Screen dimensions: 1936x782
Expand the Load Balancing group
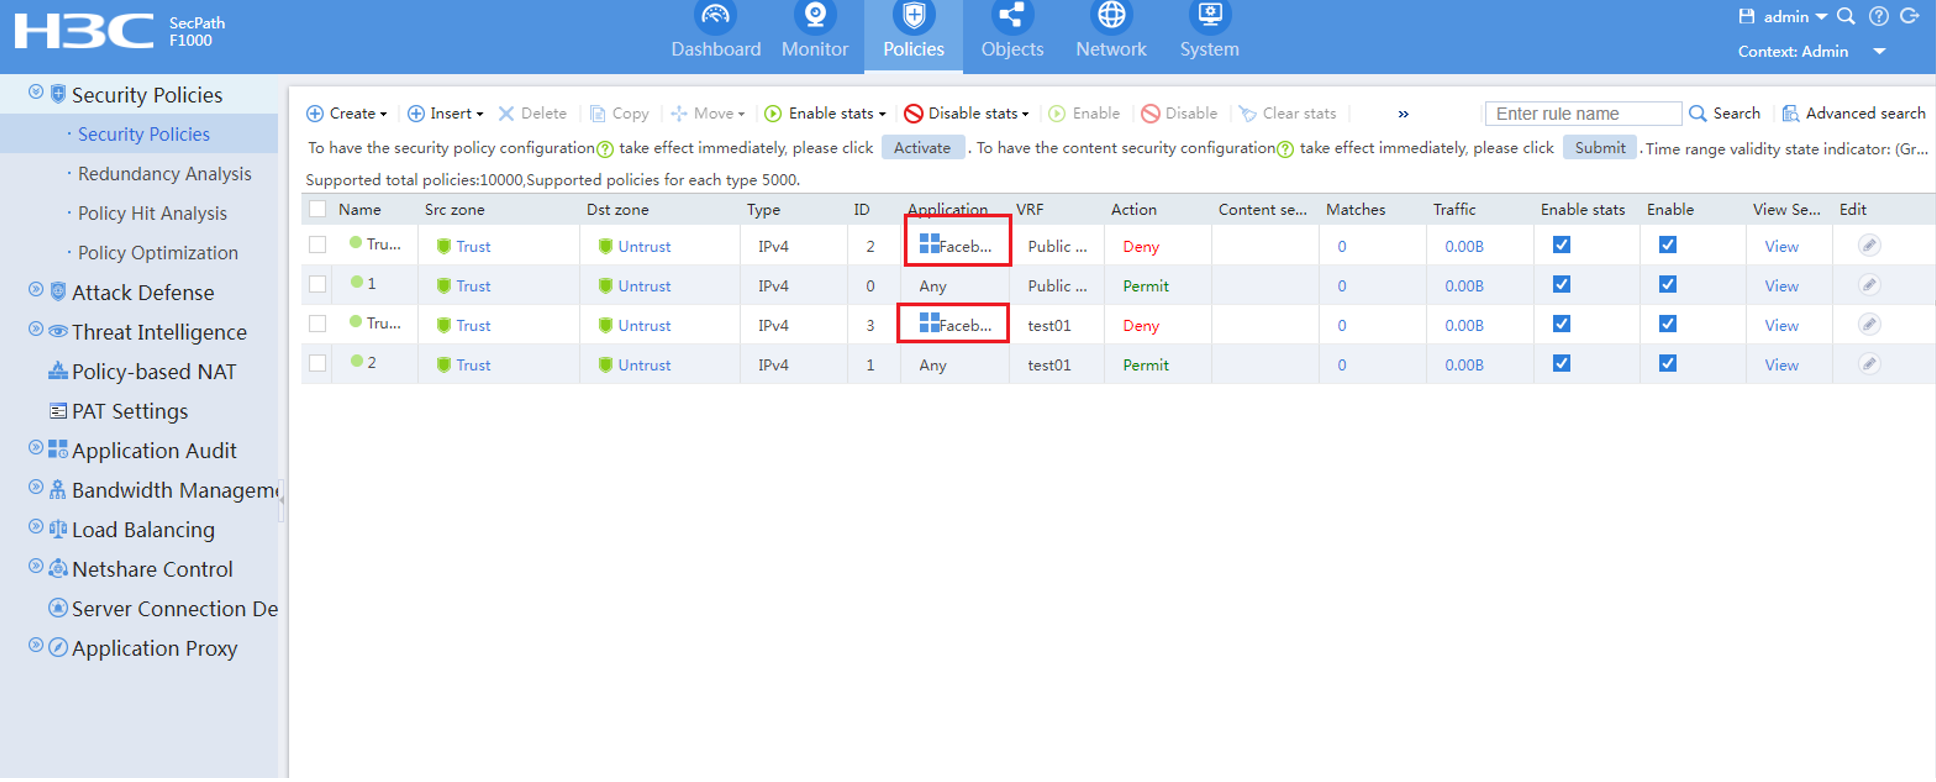tap(36, 527)
